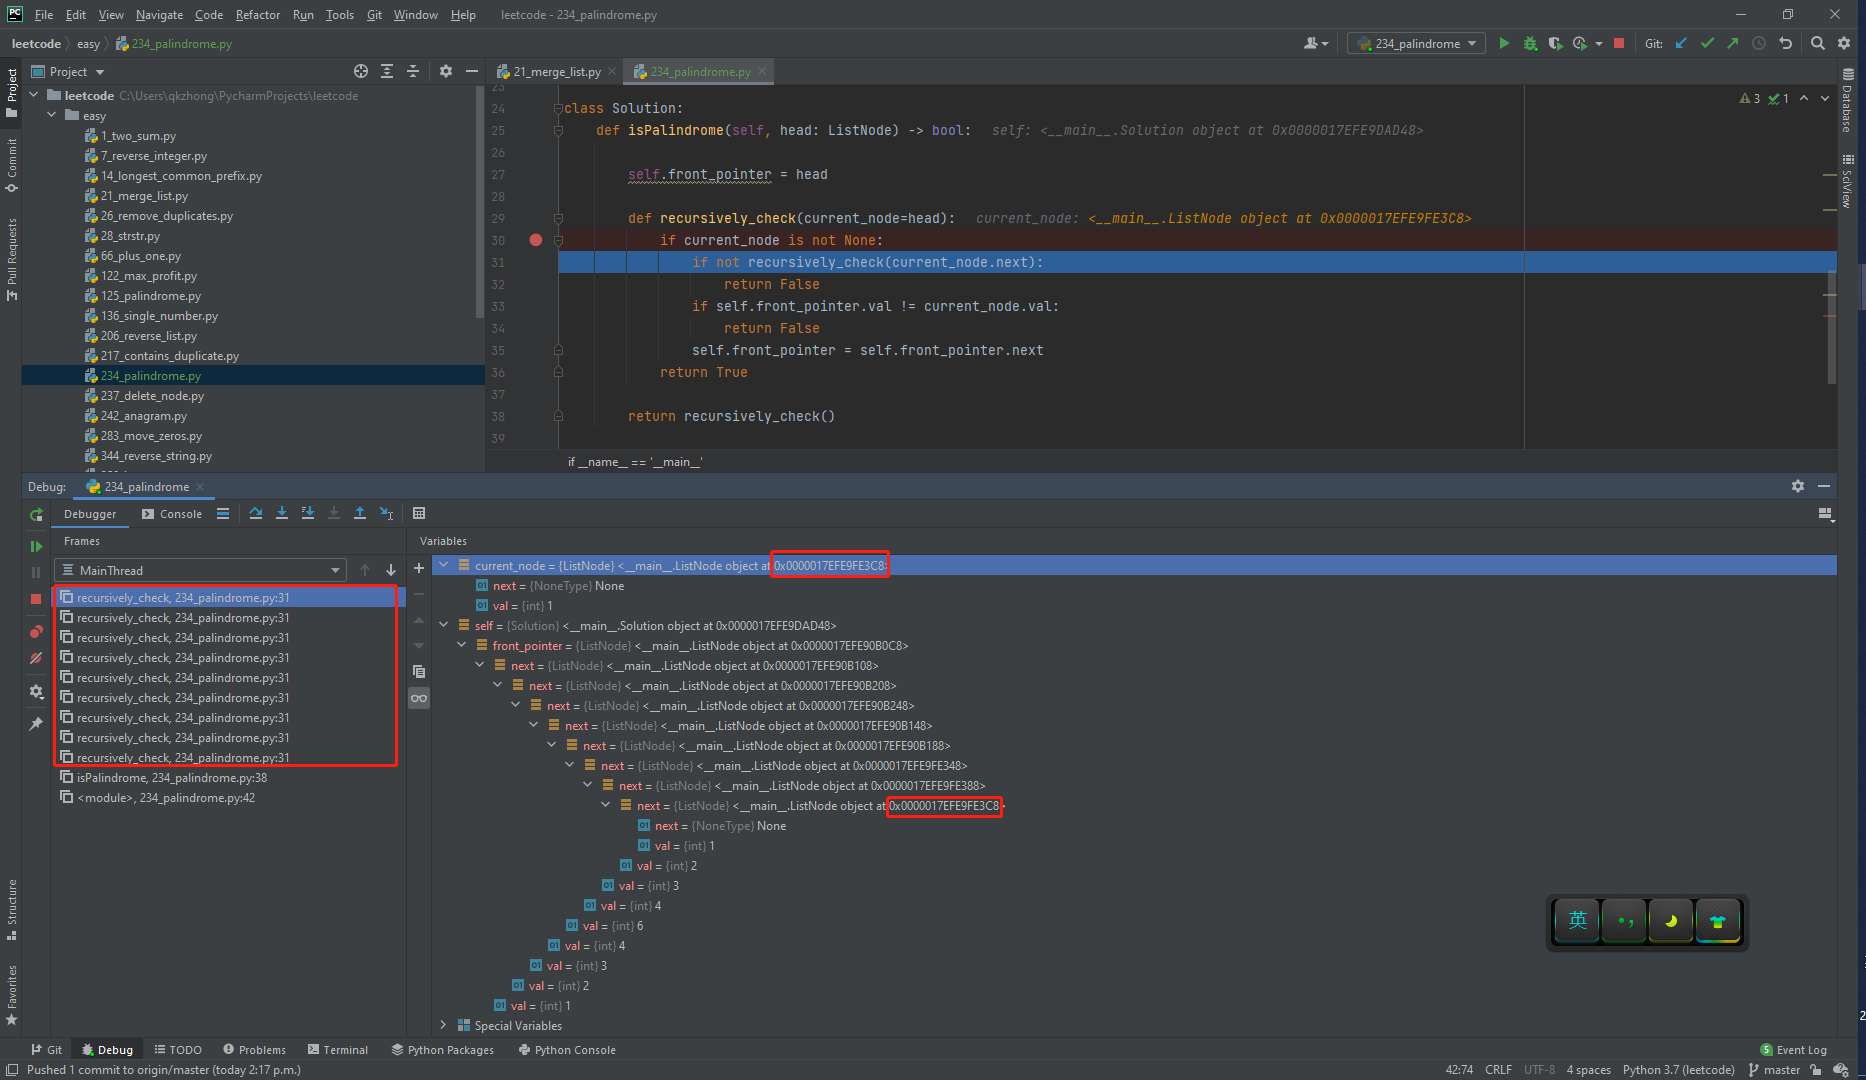1866x1080 pixels.
Task: Open the Terminal tool window tab
Action: (x=338, y=1049)
